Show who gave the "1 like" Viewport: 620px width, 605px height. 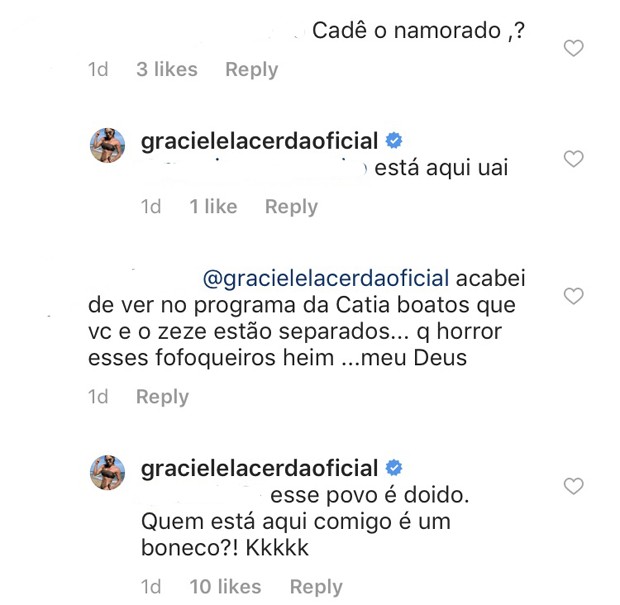click(x=213, y=207)
